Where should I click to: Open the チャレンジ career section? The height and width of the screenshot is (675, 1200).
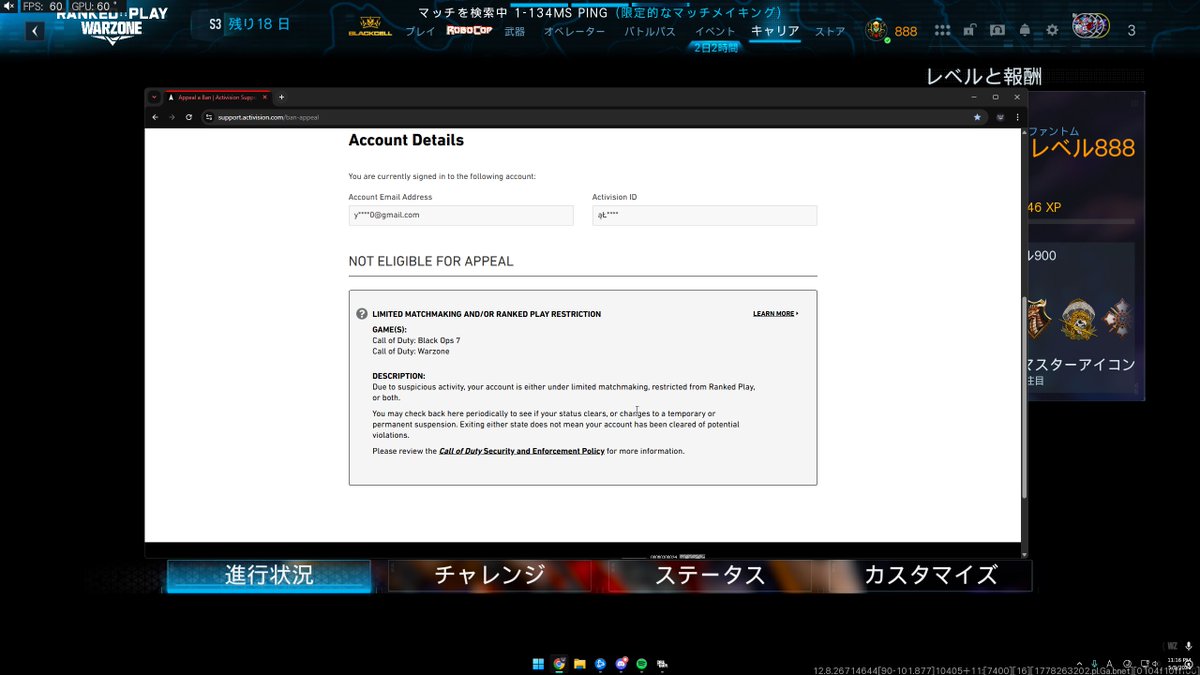pos(490,575)
